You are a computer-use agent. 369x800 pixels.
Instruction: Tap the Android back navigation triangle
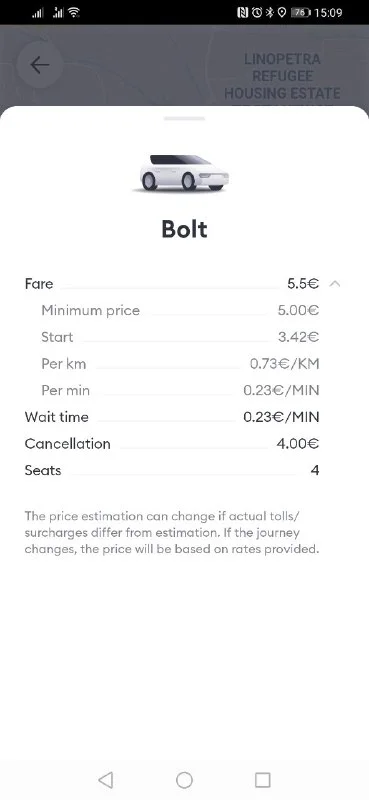click(x=106, y=779)
